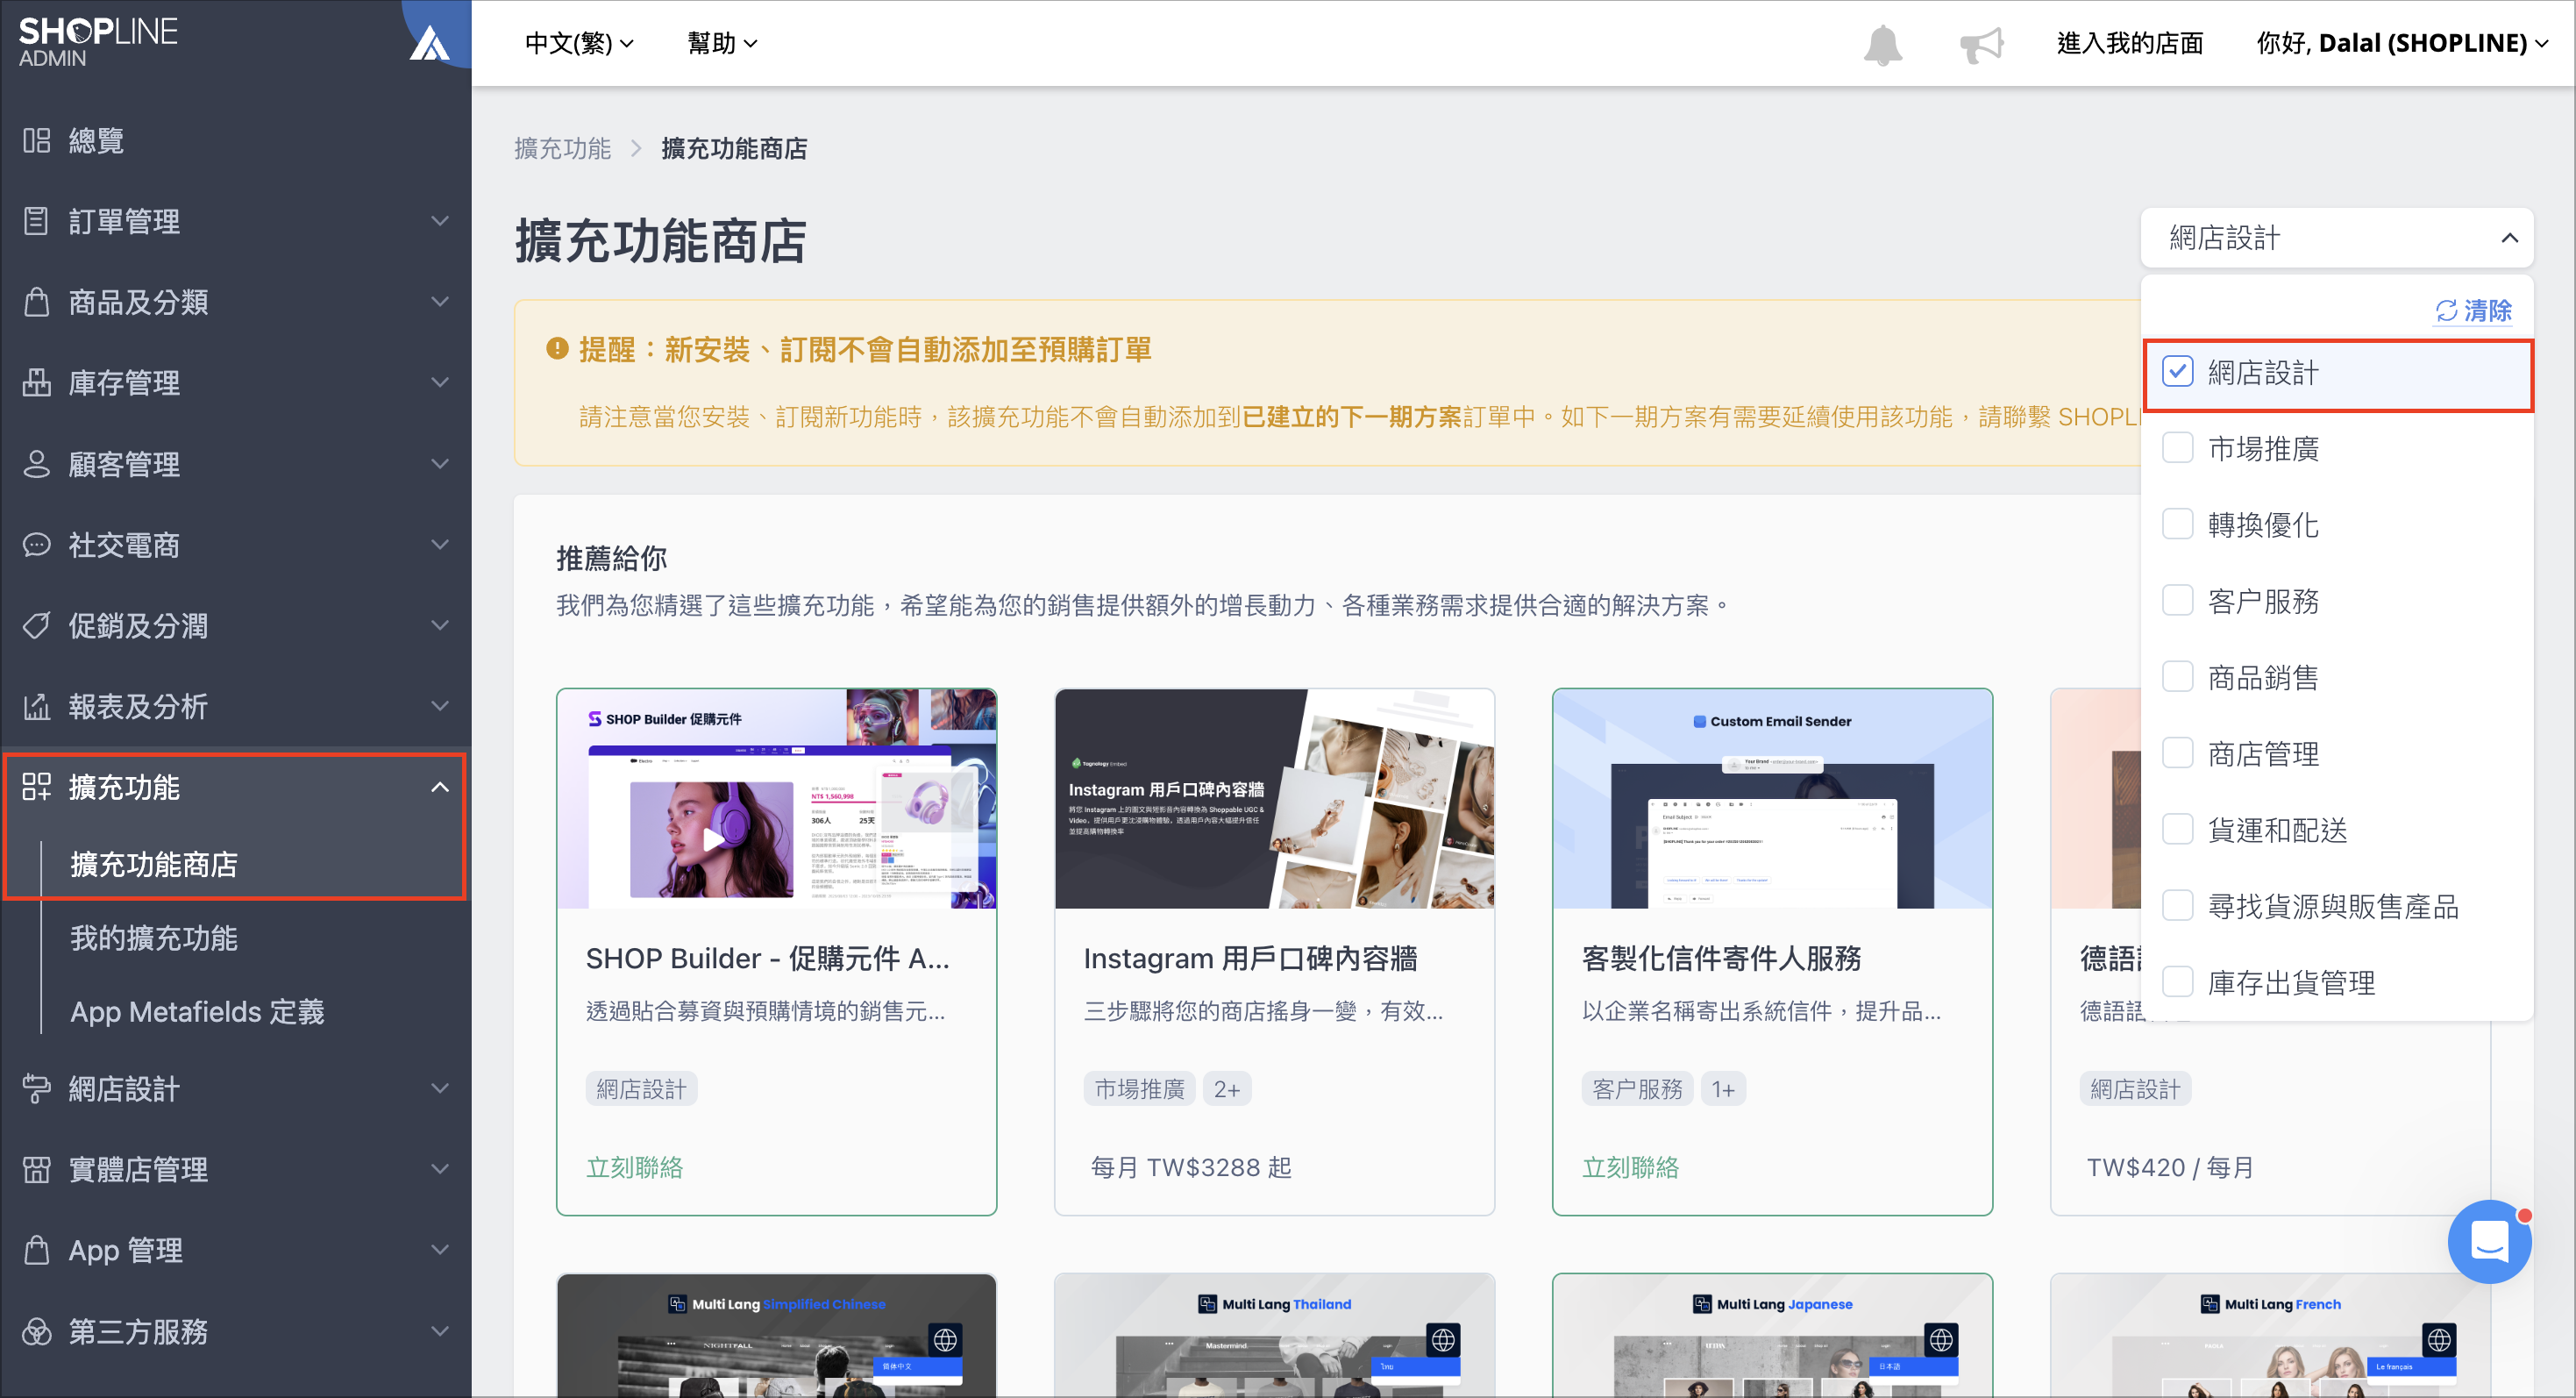Collapse the 網店設計 category filter dropdown
The width and height of the screenshot is (2576, 1398).
(x=2337, y=238)
